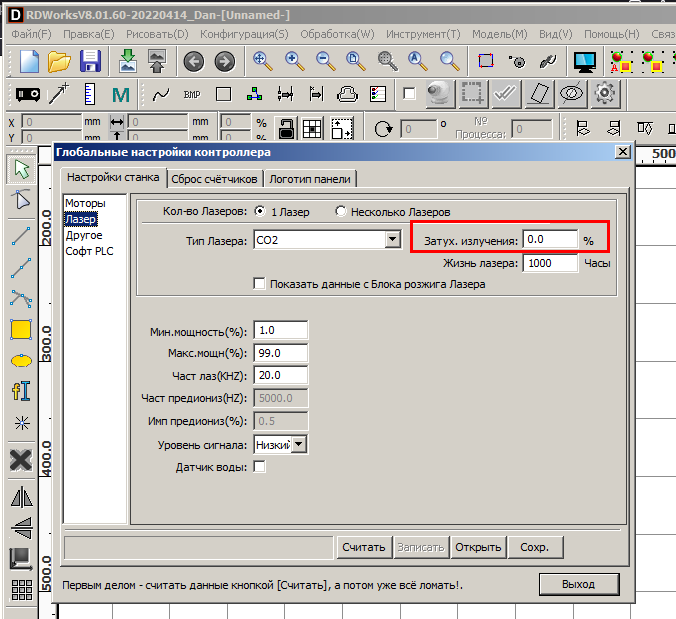Select Моторы in the settings list

[85, 203]
